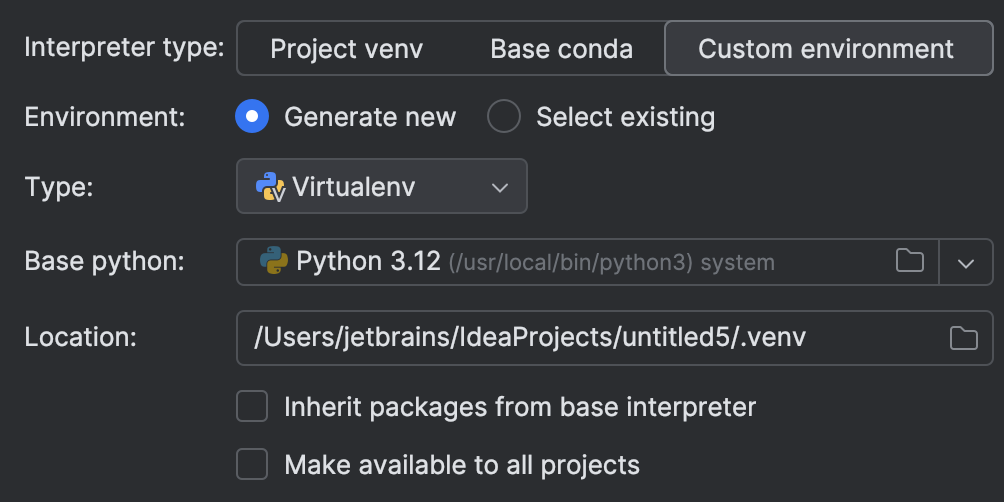
Task: Click the Virtualenv Python icon
Action: [270, 187]
